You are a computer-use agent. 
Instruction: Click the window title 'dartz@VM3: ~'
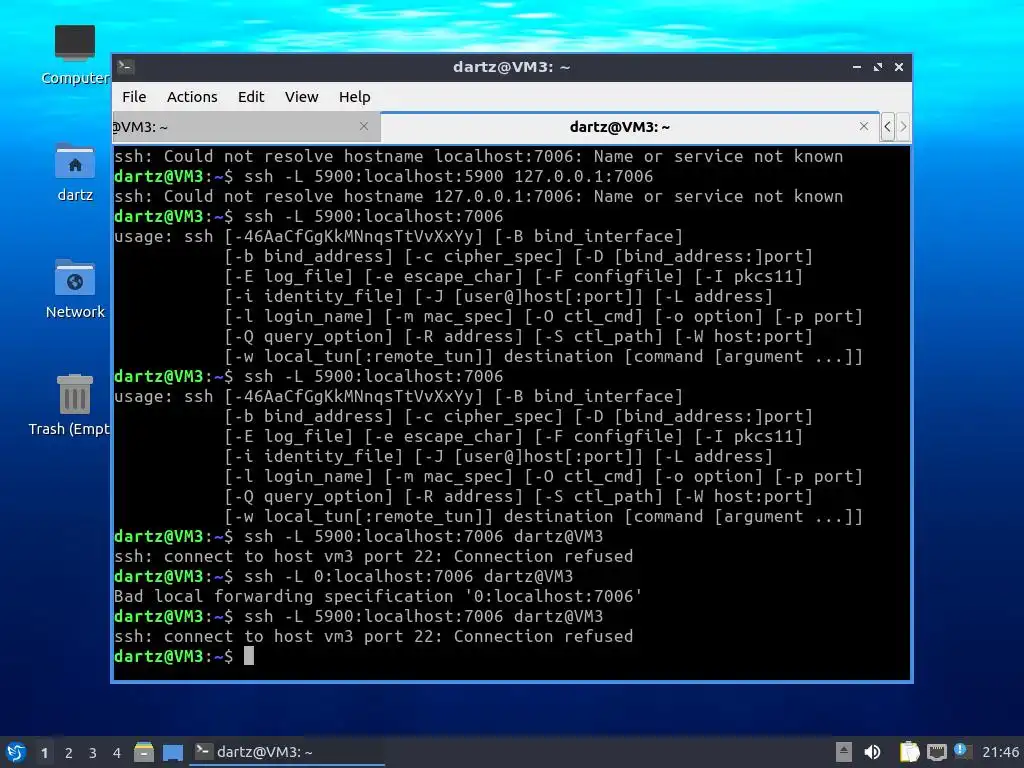pyautogui.click(x=511, y=67)
